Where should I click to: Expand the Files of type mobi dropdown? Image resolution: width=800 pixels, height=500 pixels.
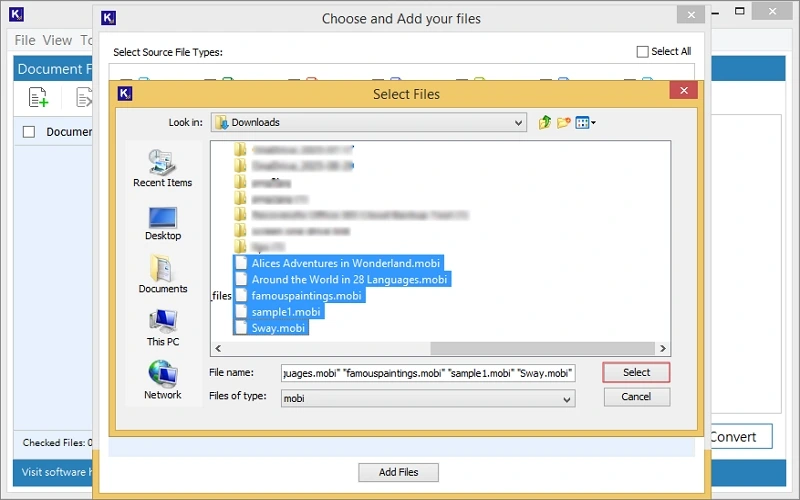click(x=566, y=399)
